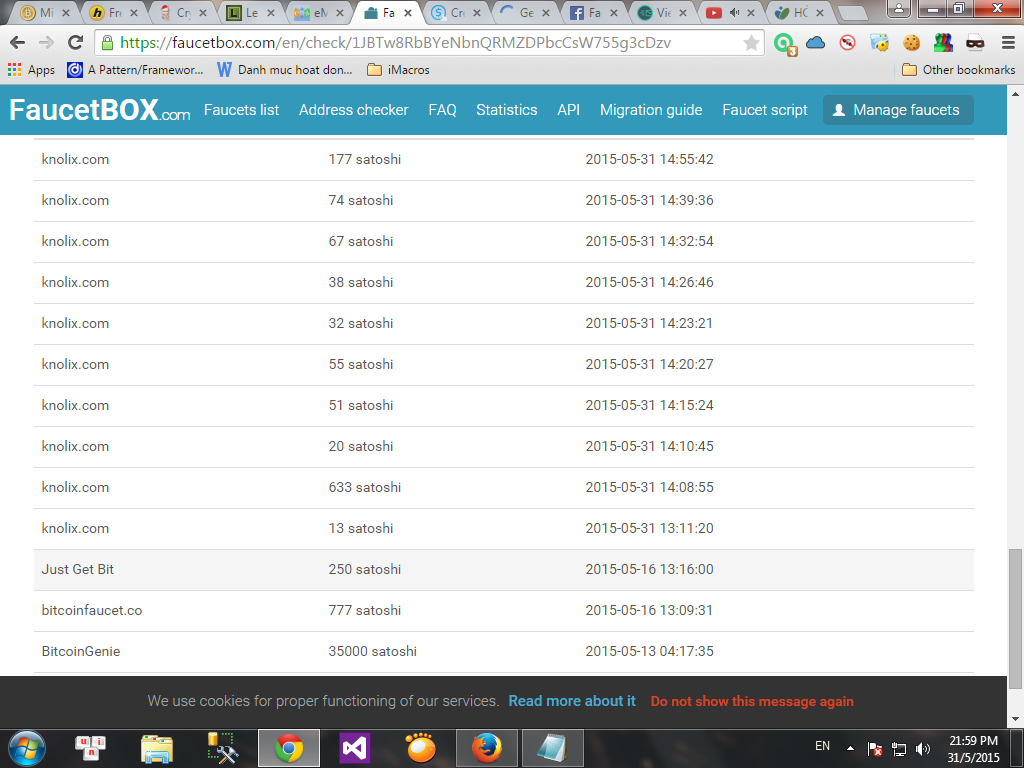The height and width of the screenshot is (768, 1024).
Task: Click the page scrollbar thumb
Action: [x=1015, y=618]
